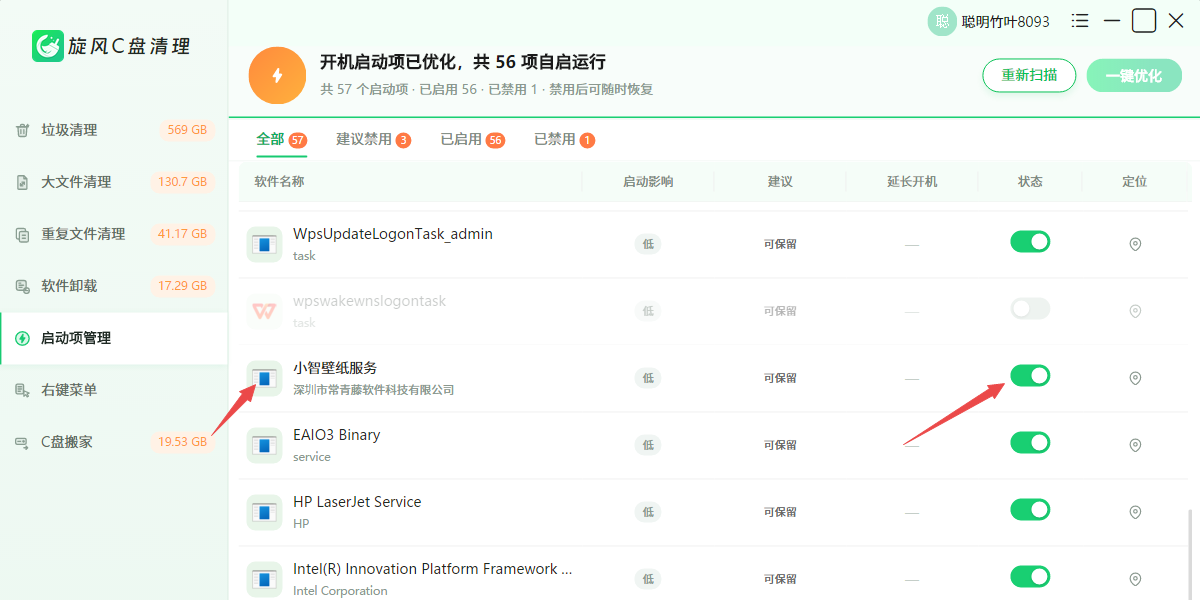Switch to the 全部 tab
The image size is (1200, 600).
point(281,140)
